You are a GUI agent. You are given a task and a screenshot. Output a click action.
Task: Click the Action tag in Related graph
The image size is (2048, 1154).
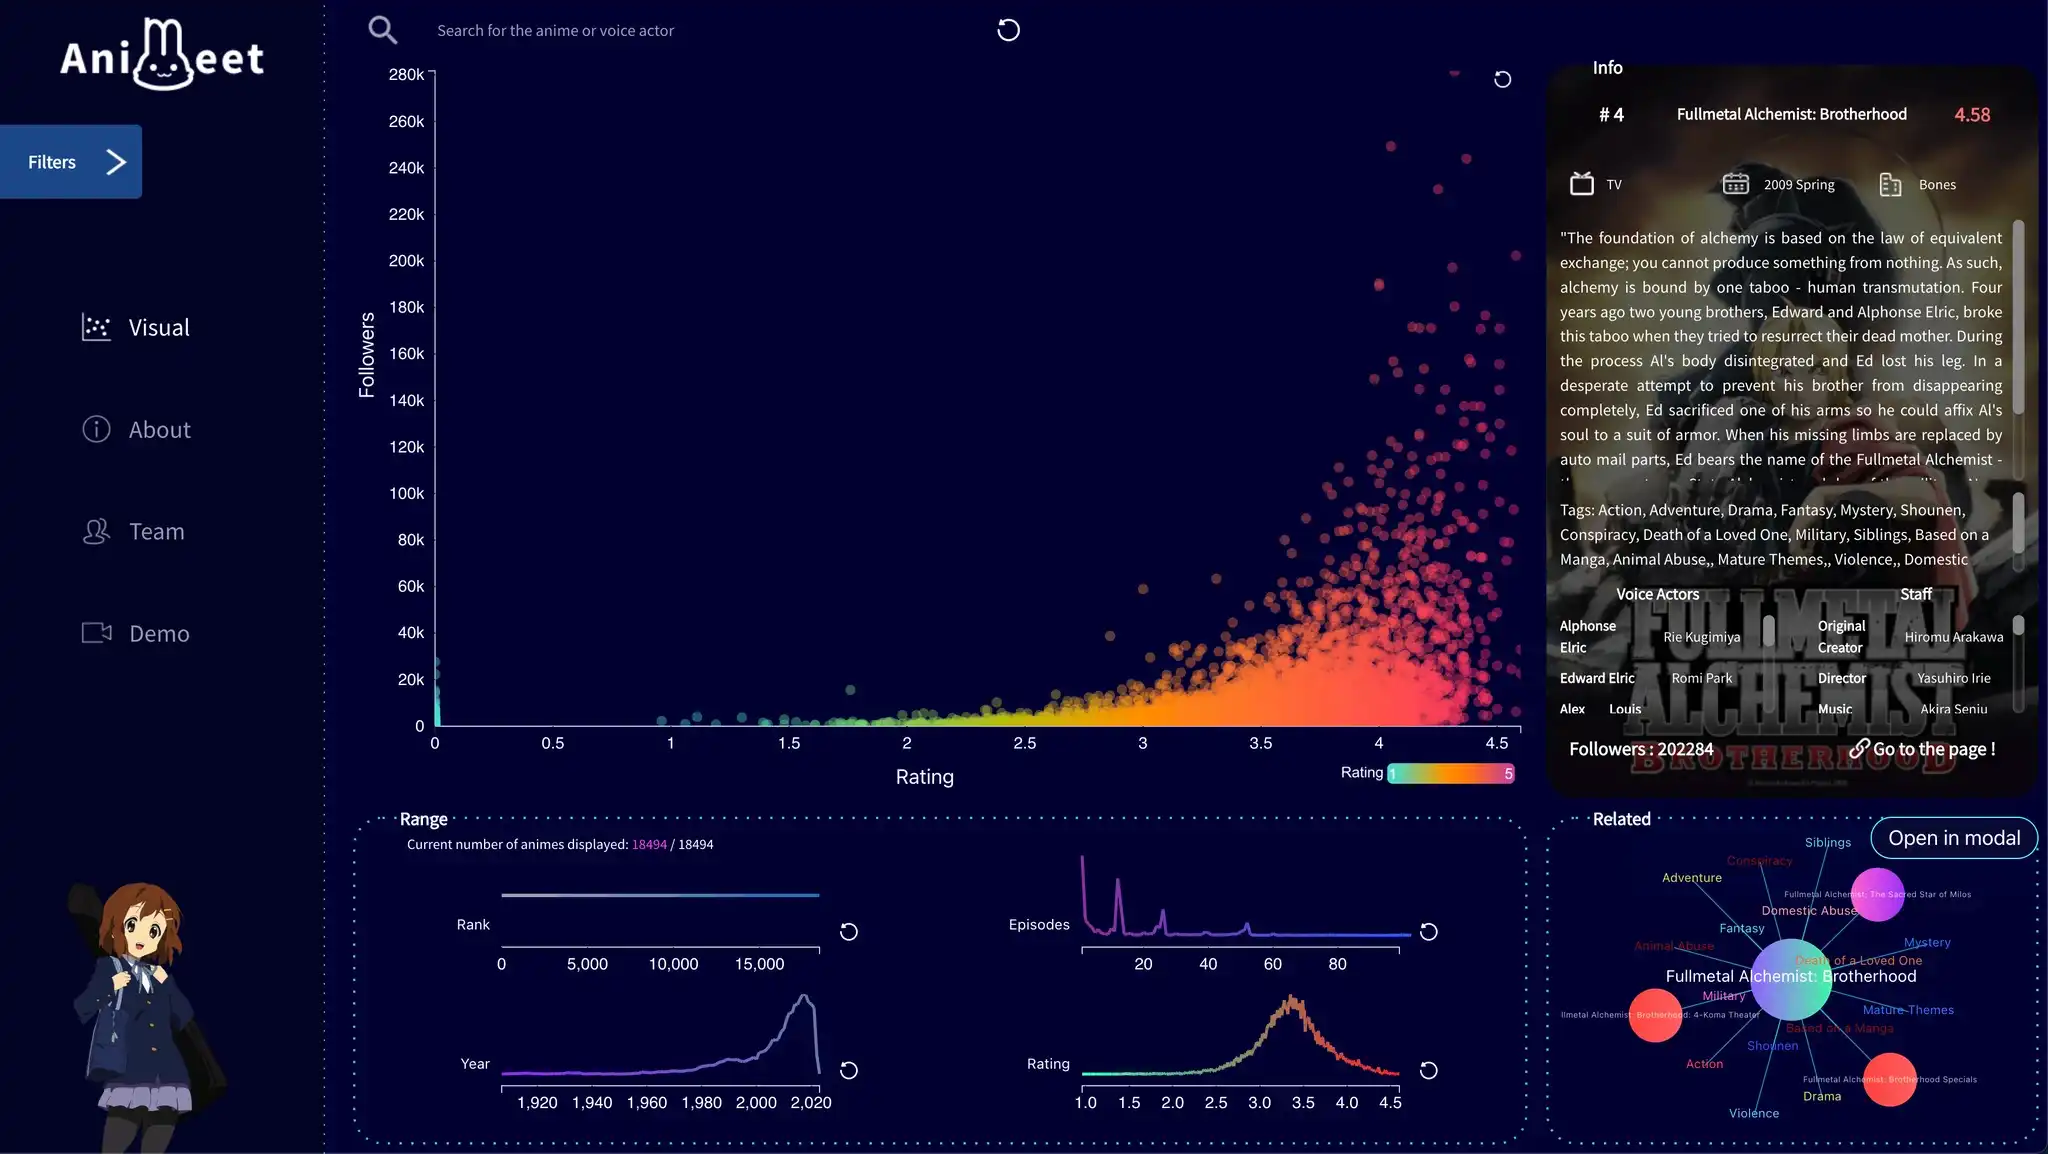(x=1704, y=1064)
